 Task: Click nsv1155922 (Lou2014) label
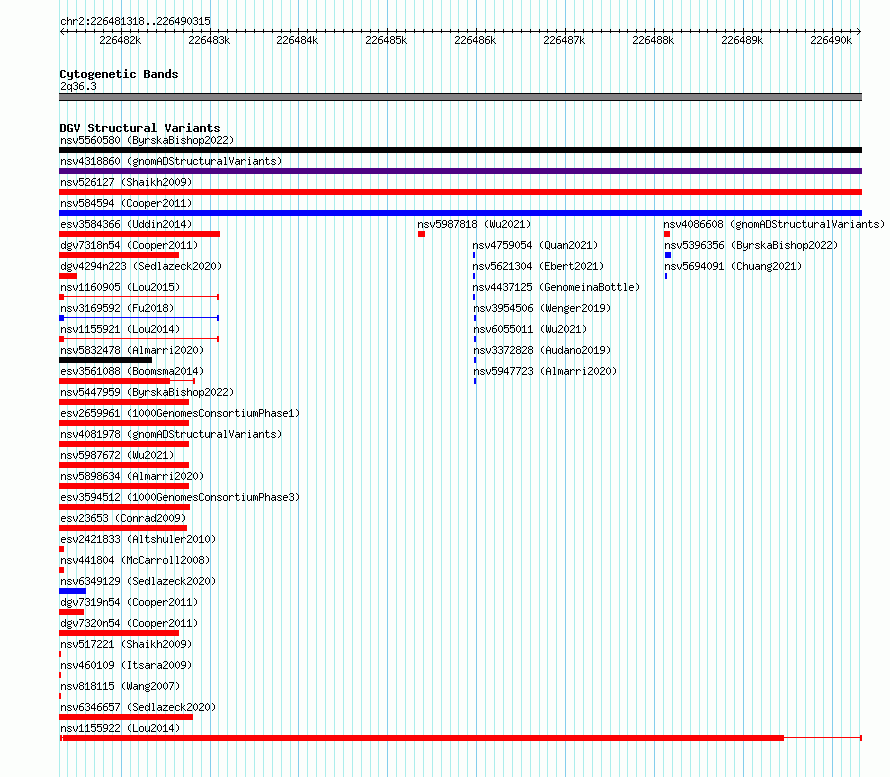click(120, 728)
